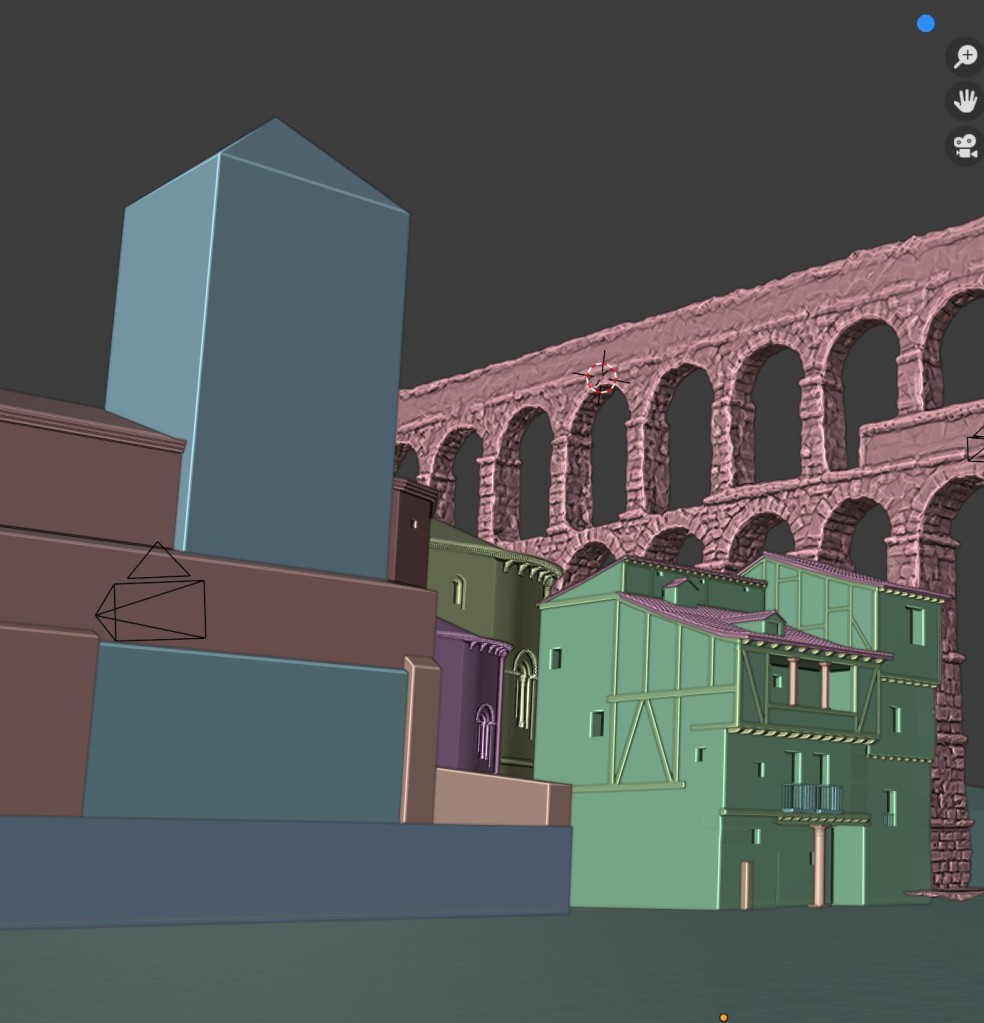Click the red-white 3D cursor
The width and height of the screenshot is (984, 1023).
tap(601, 378)
